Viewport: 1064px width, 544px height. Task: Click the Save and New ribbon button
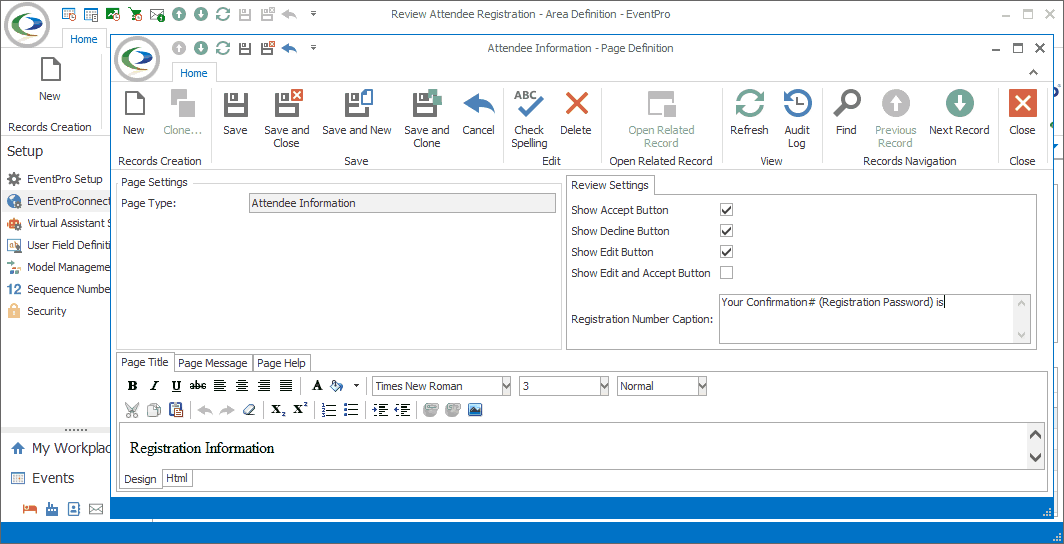[x=357, y=113]
